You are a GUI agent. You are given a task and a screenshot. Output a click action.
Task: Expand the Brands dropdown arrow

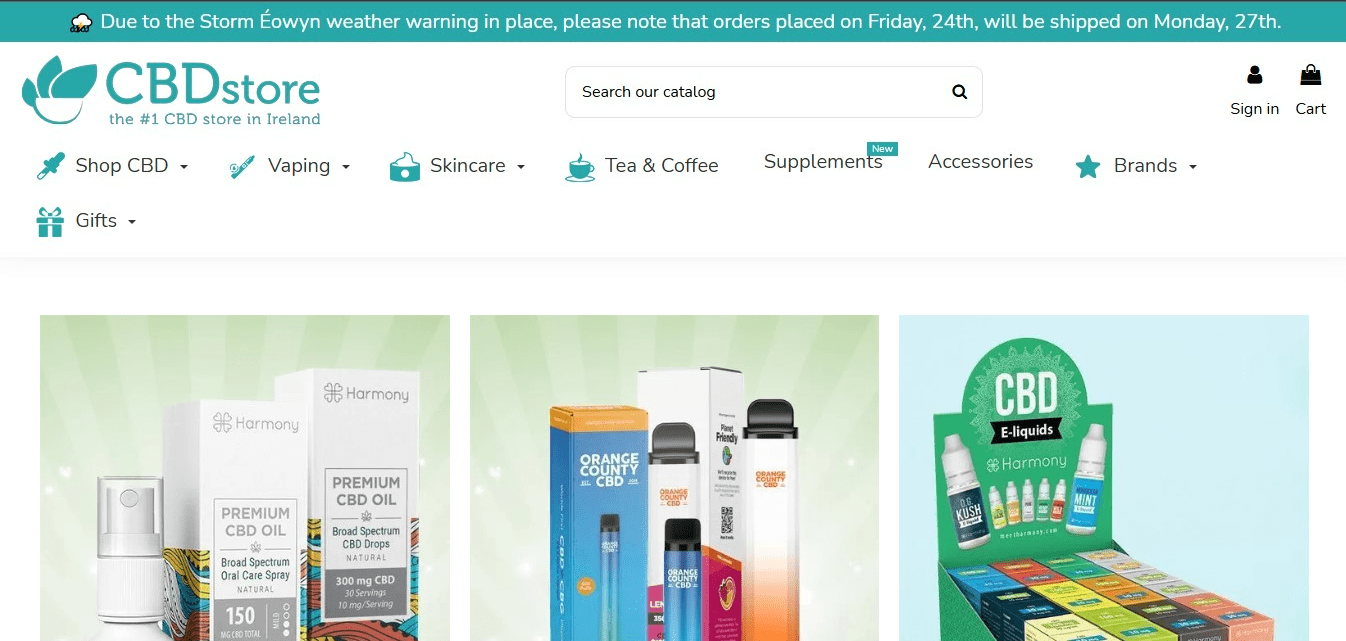click(1193, 167)
